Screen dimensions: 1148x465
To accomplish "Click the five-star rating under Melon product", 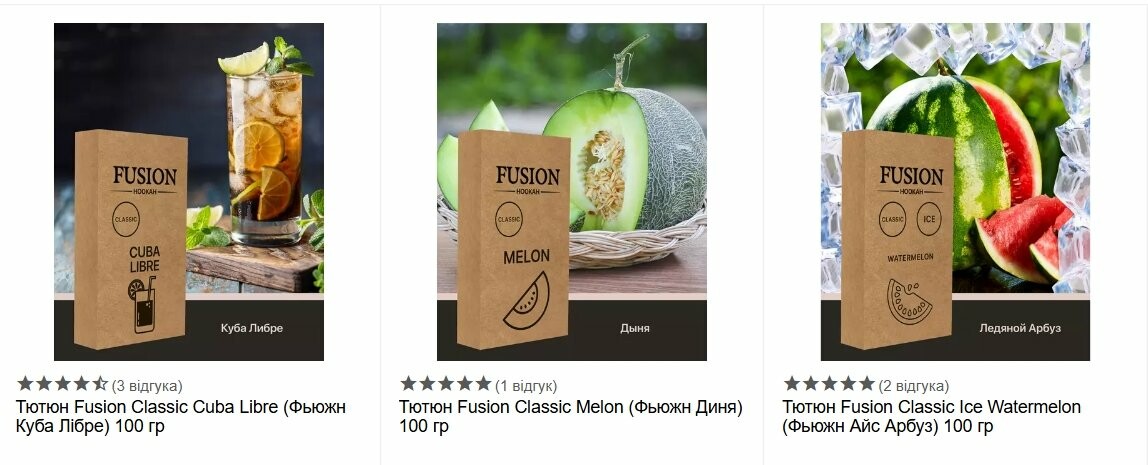I will coord(445,384).
